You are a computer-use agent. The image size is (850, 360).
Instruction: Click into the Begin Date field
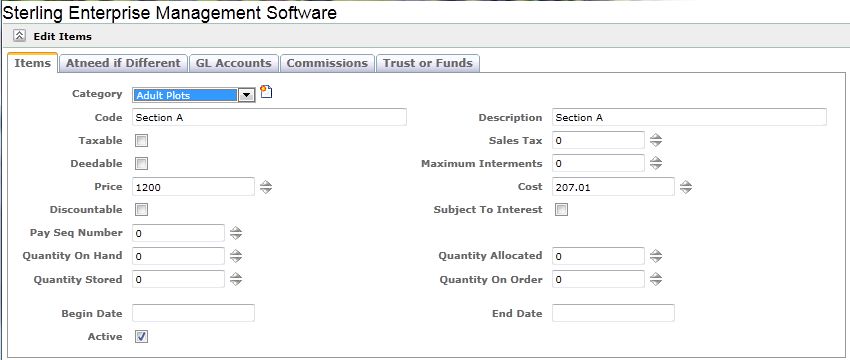[x=194, y=313]
